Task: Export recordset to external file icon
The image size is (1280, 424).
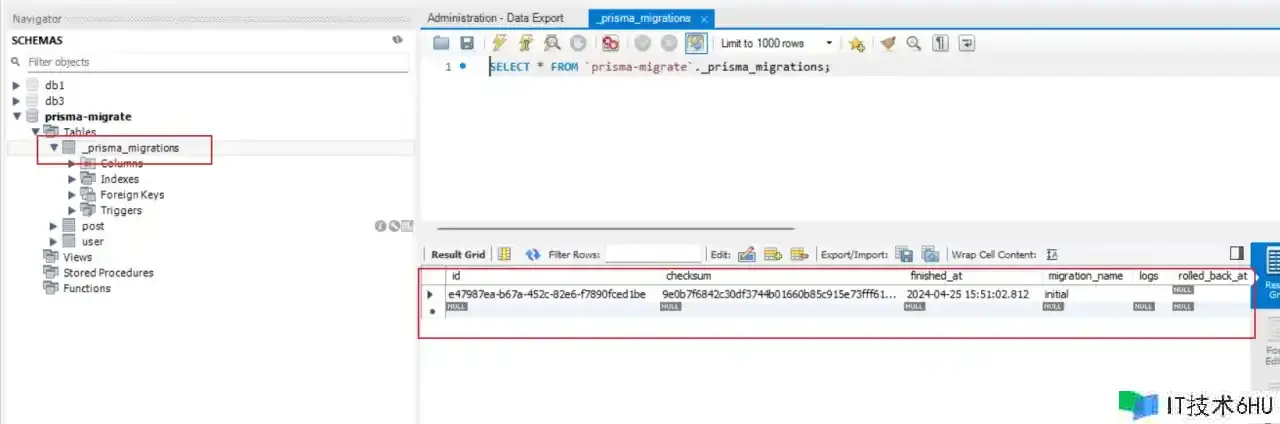Action: pos(904,255)
